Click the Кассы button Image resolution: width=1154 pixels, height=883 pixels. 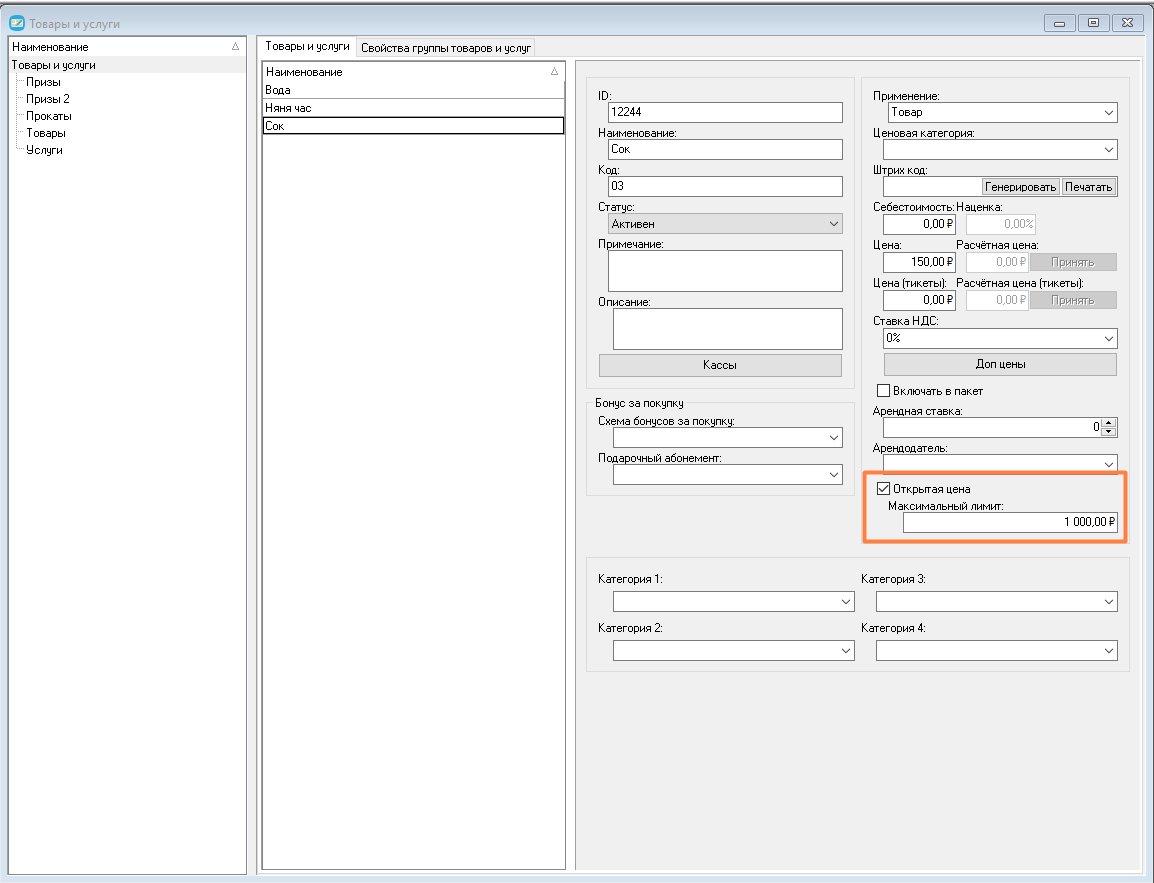pos(720,365)
